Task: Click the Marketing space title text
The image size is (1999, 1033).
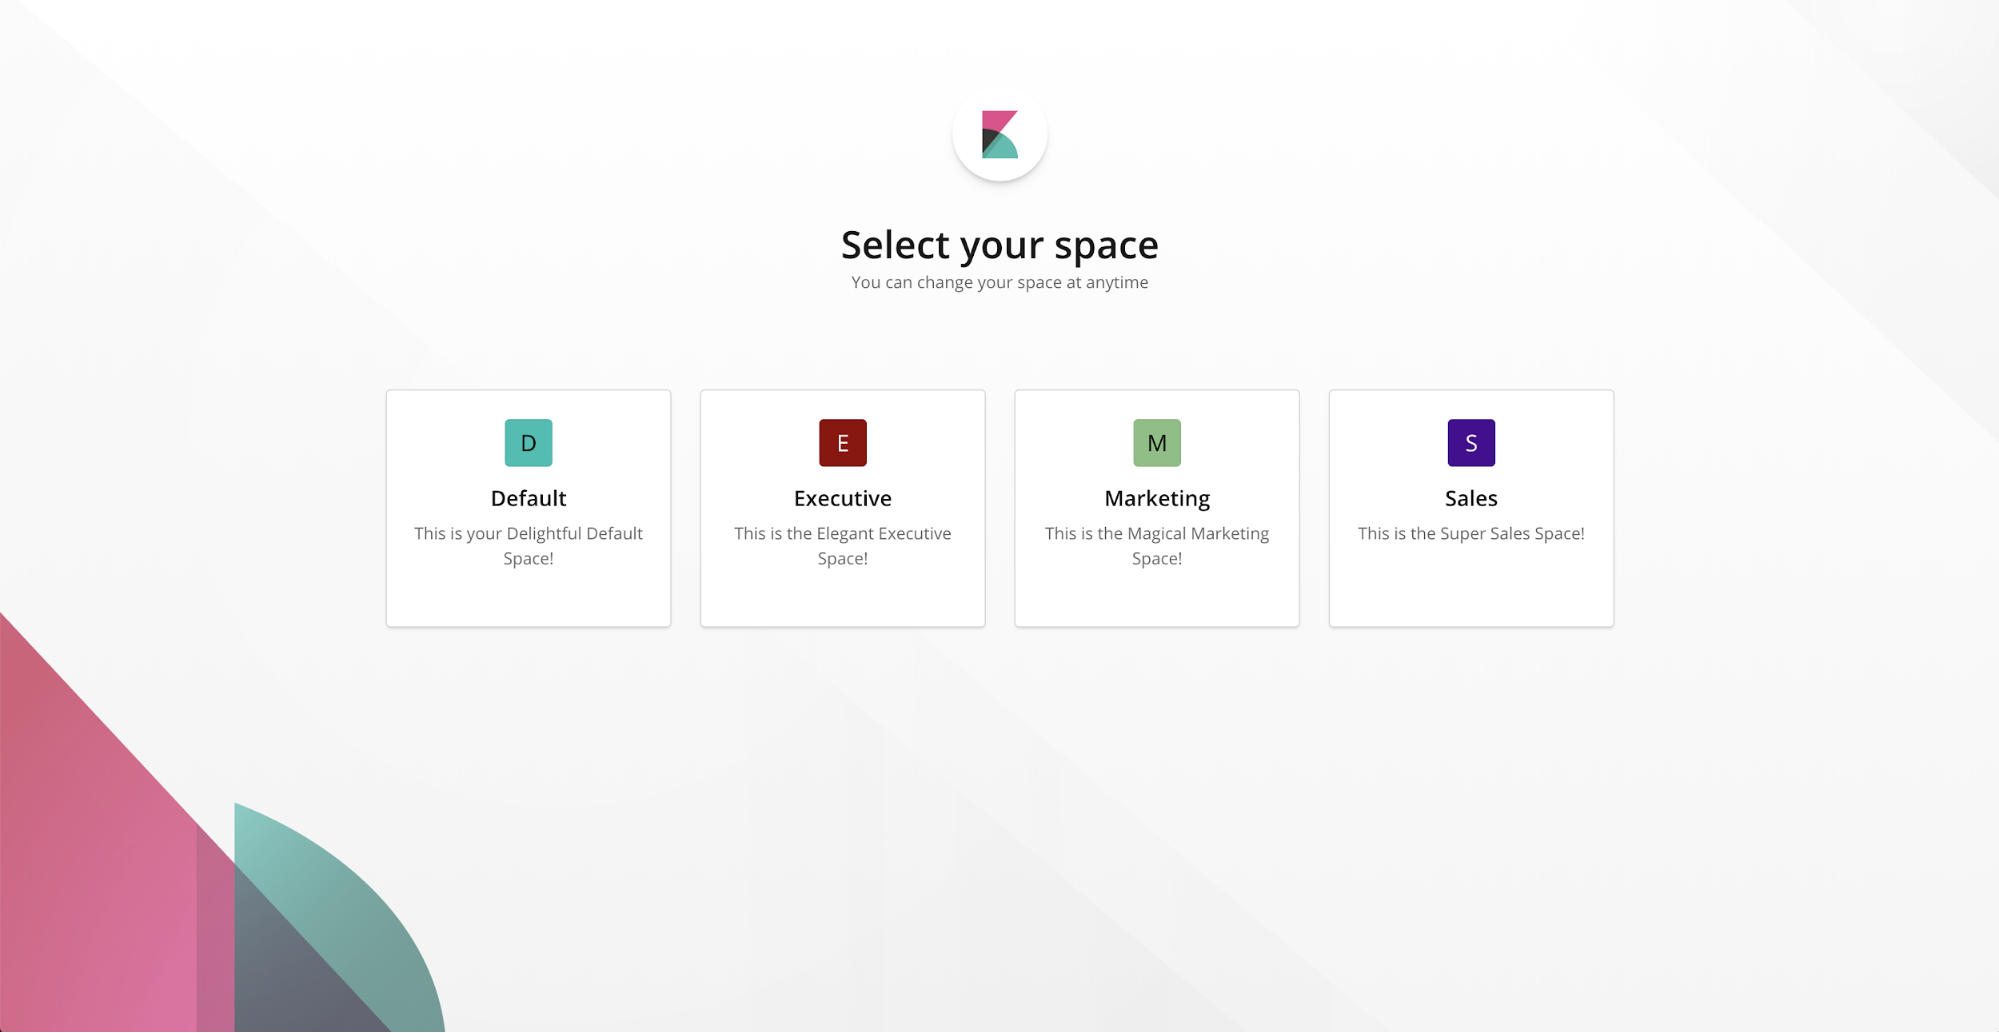Action: [x=1156, y=497]
